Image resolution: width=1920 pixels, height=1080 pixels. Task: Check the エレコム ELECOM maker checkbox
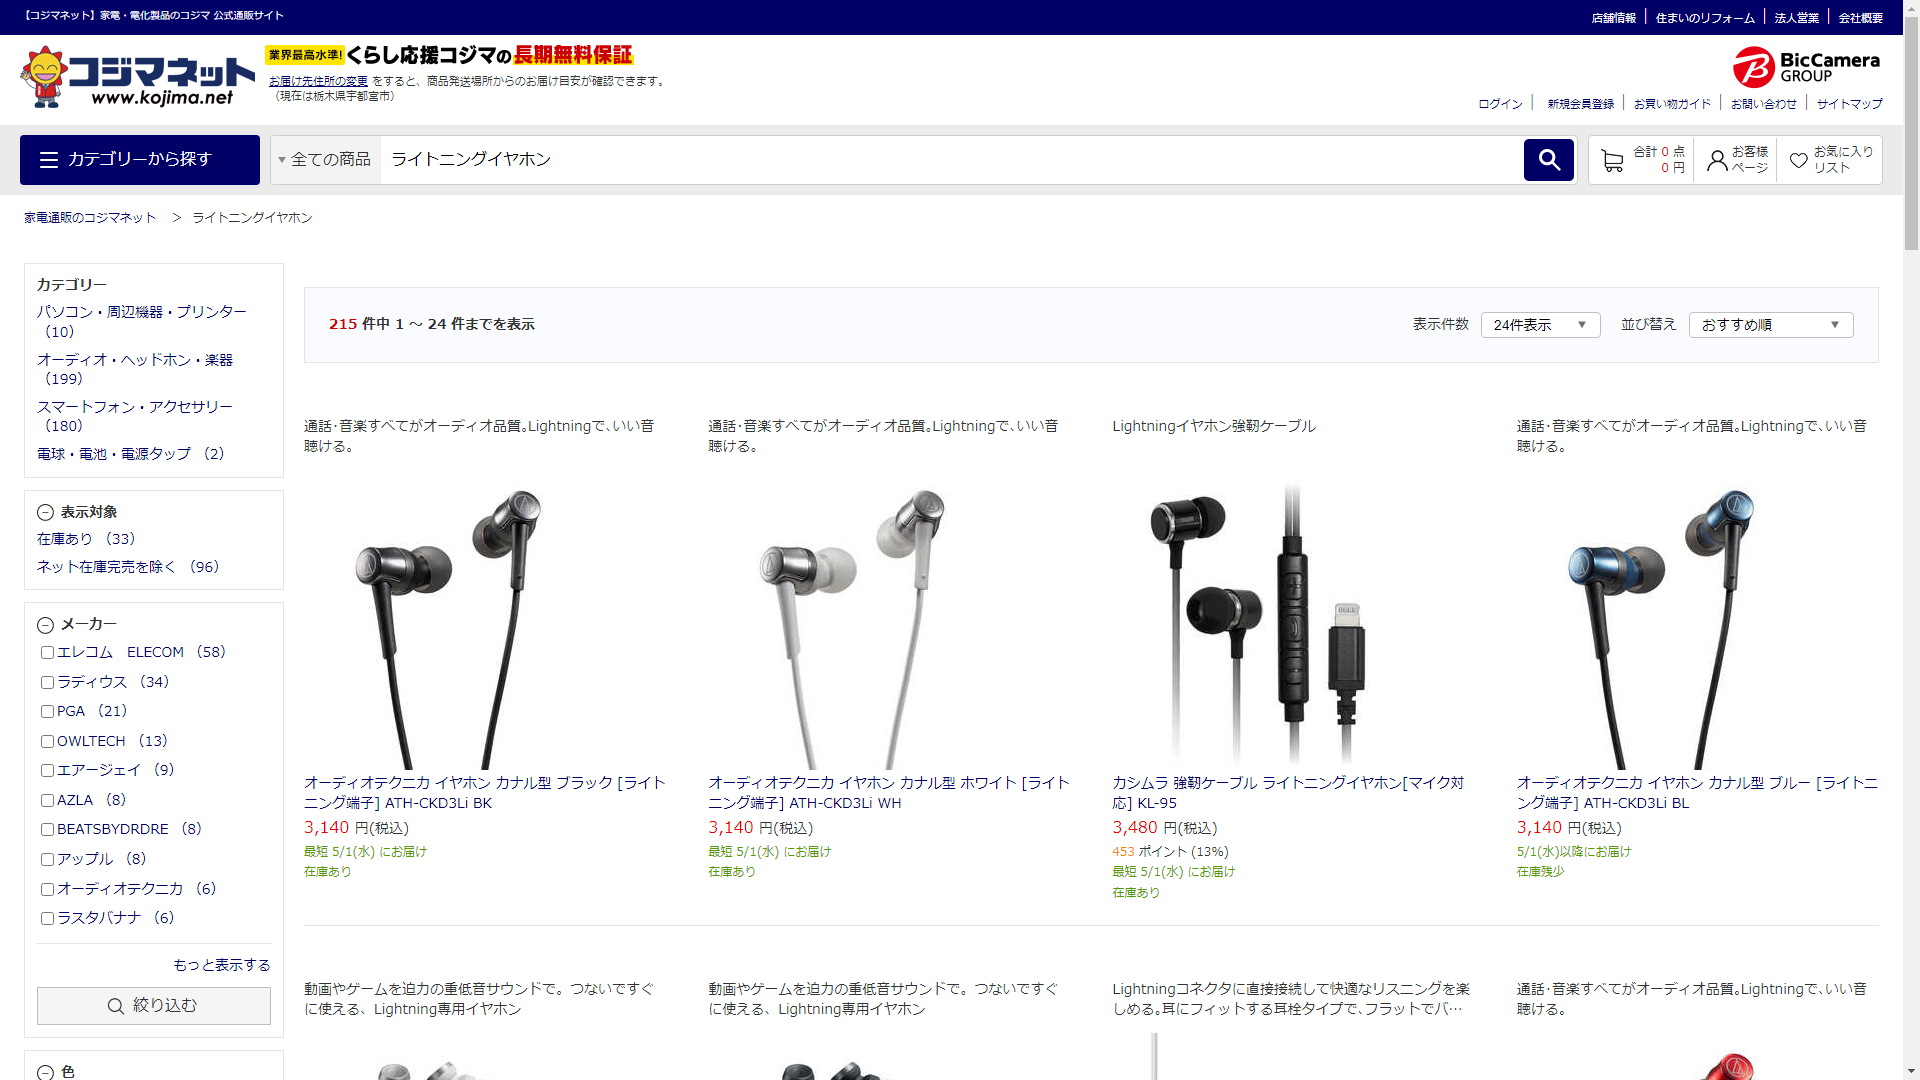pyautogui.click(x=47, y=653)
